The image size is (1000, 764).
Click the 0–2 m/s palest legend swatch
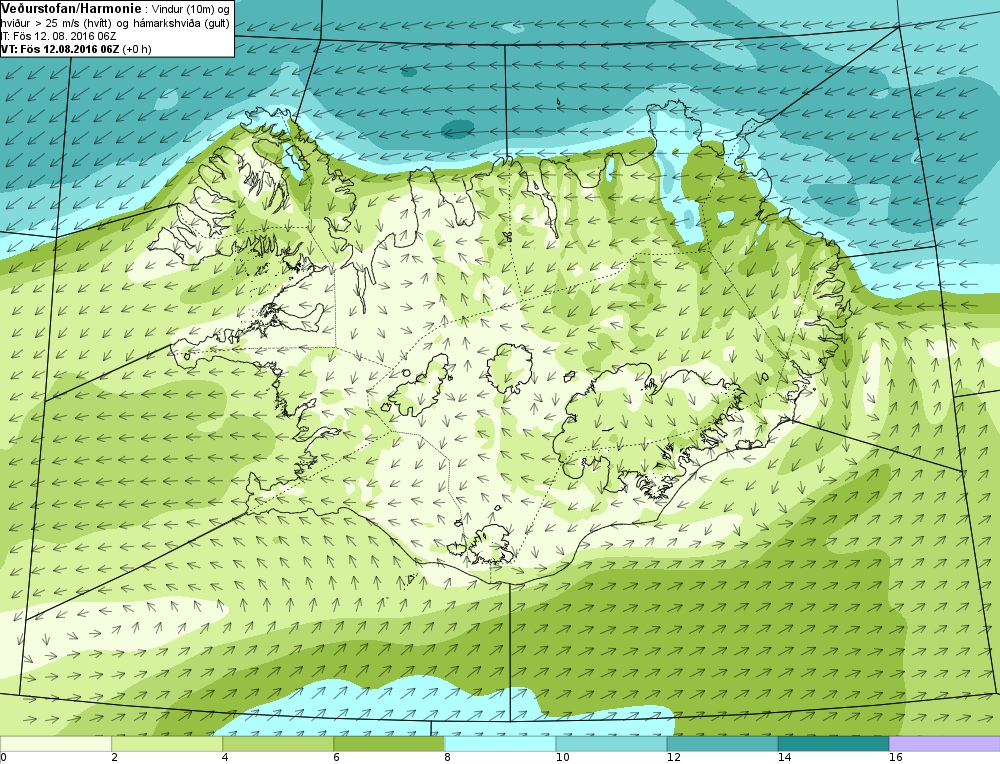[x=56, y=744]
